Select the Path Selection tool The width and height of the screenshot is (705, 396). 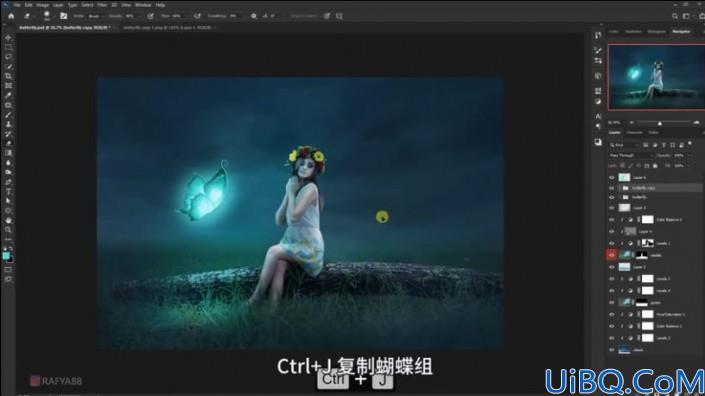[x=8, y=201]
